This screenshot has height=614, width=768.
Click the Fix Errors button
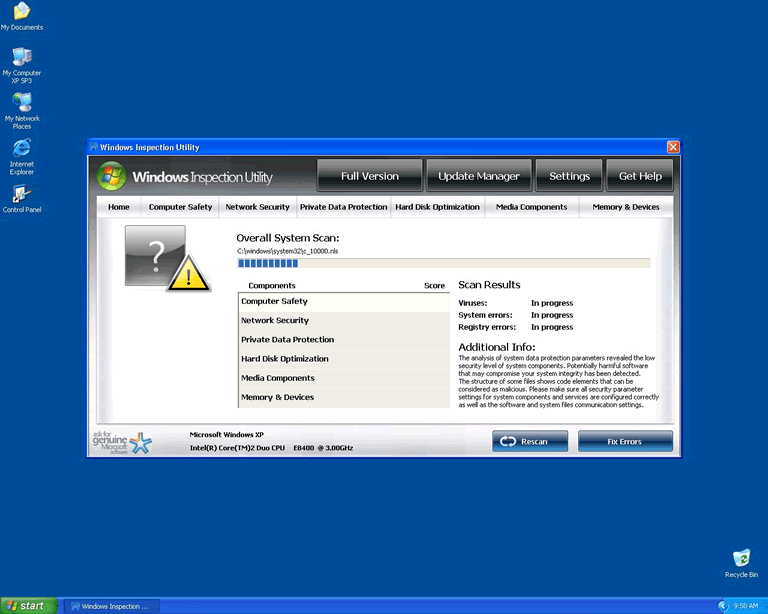click(x=625, y=441)
